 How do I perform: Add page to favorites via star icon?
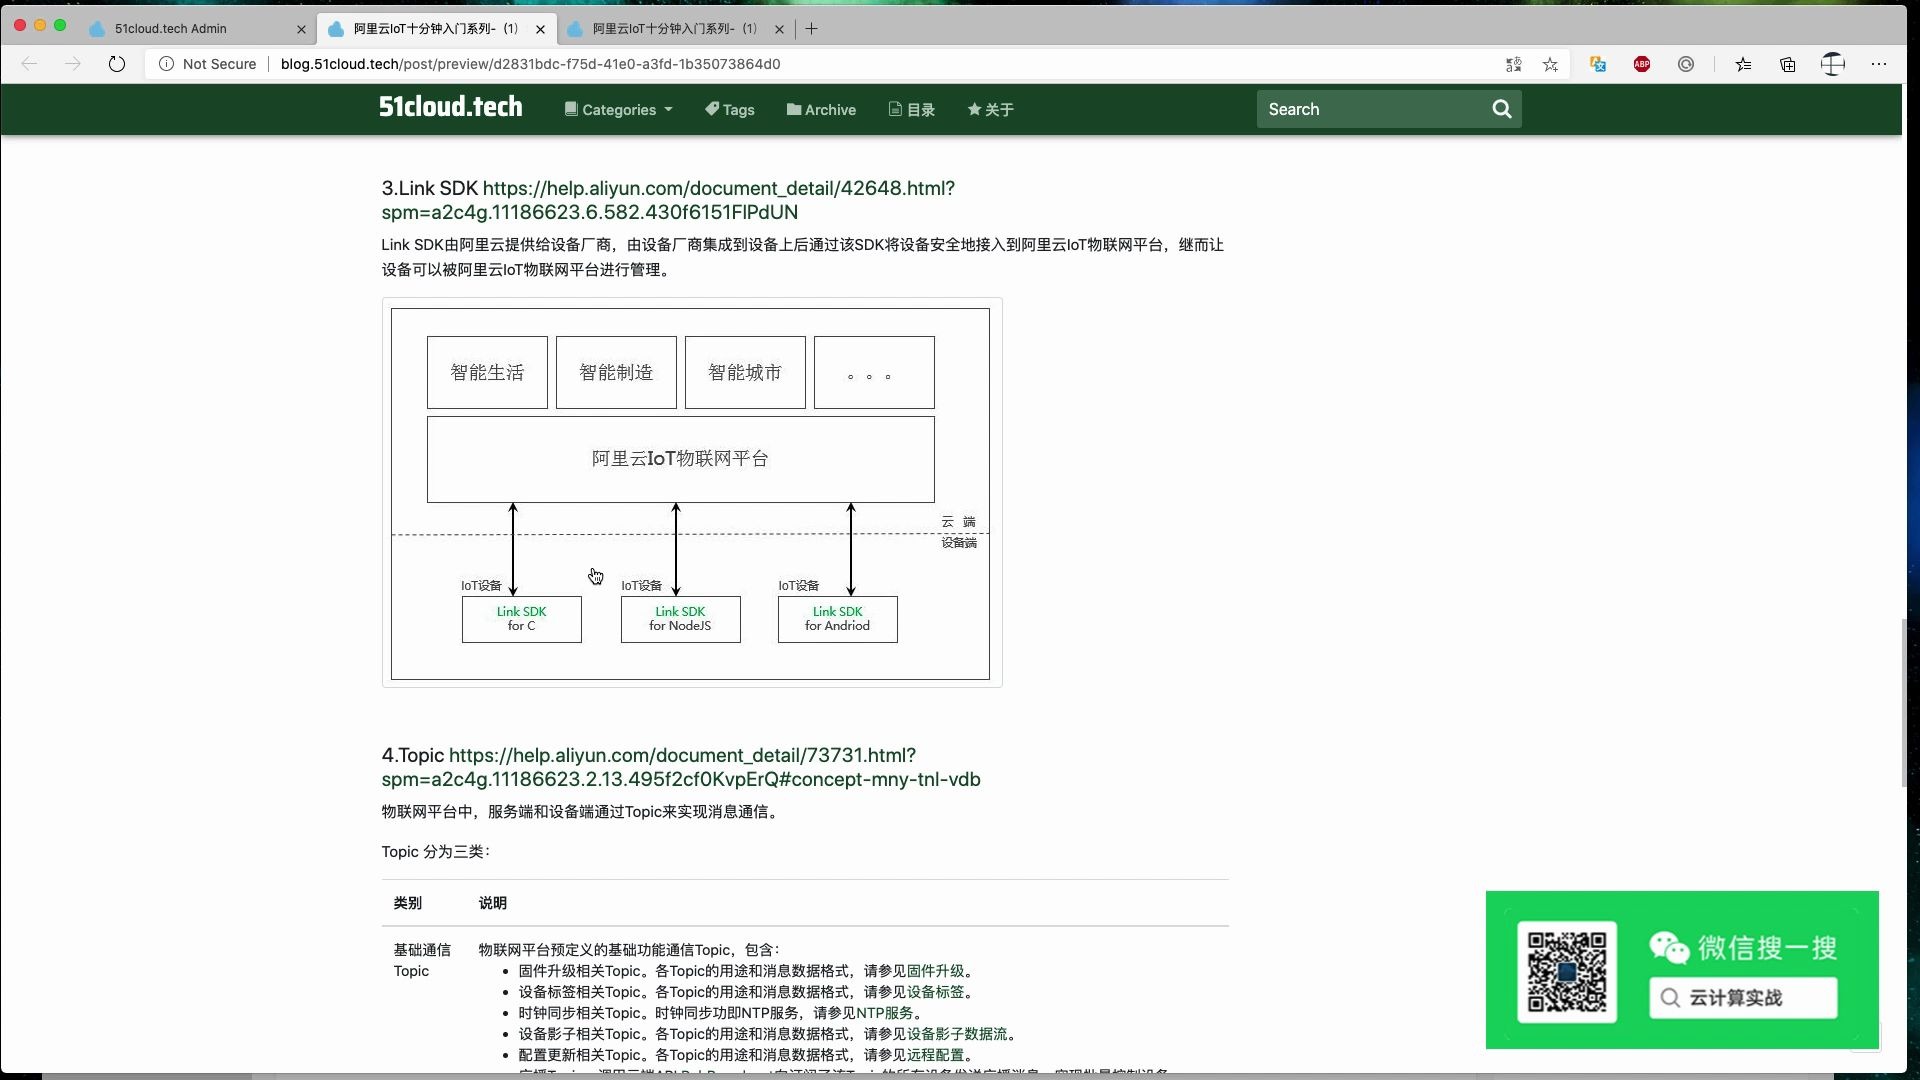(x=1551, y=63)
